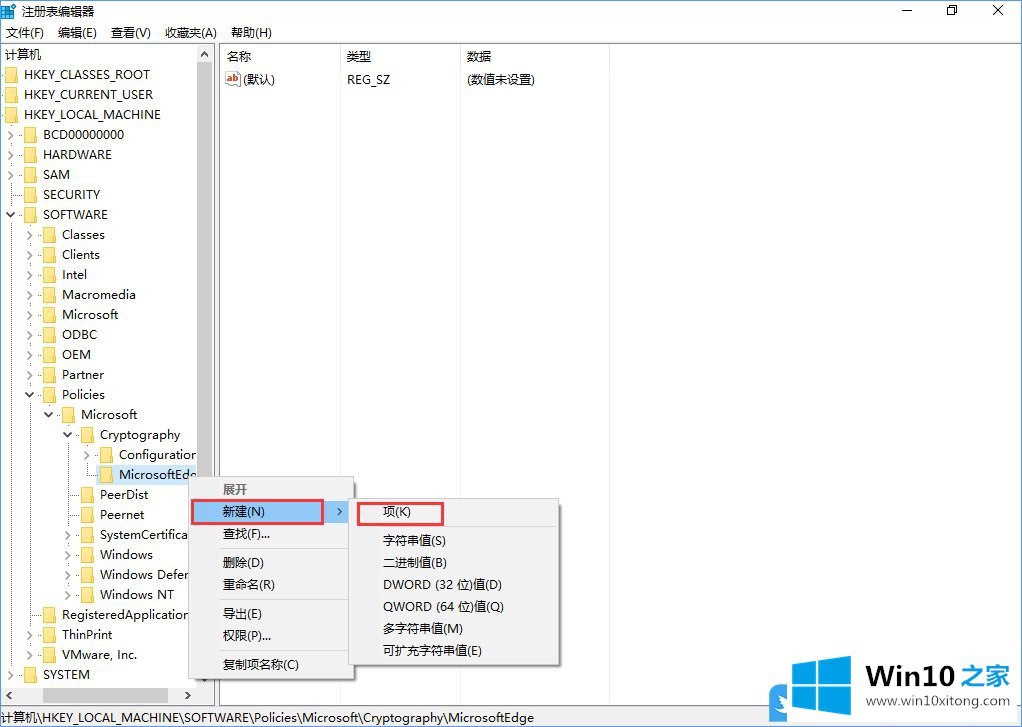Select 可扩充字符串值(E) in the submenu
1022x727 pixels.
(x=454, y=651)
